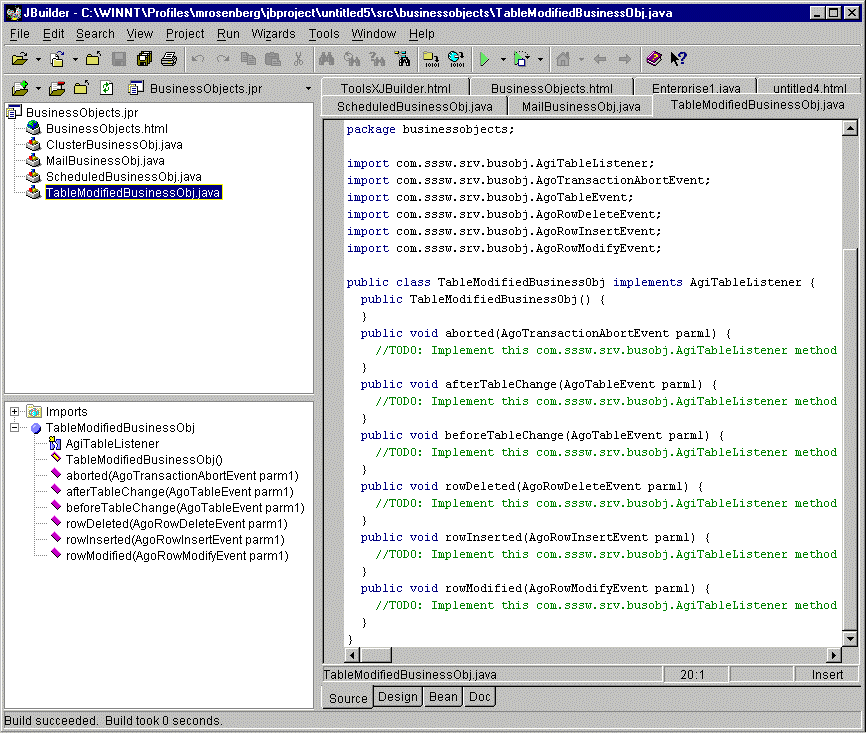
Task: Open the dropdown arrow beside Open file
Action: (38, 59)
